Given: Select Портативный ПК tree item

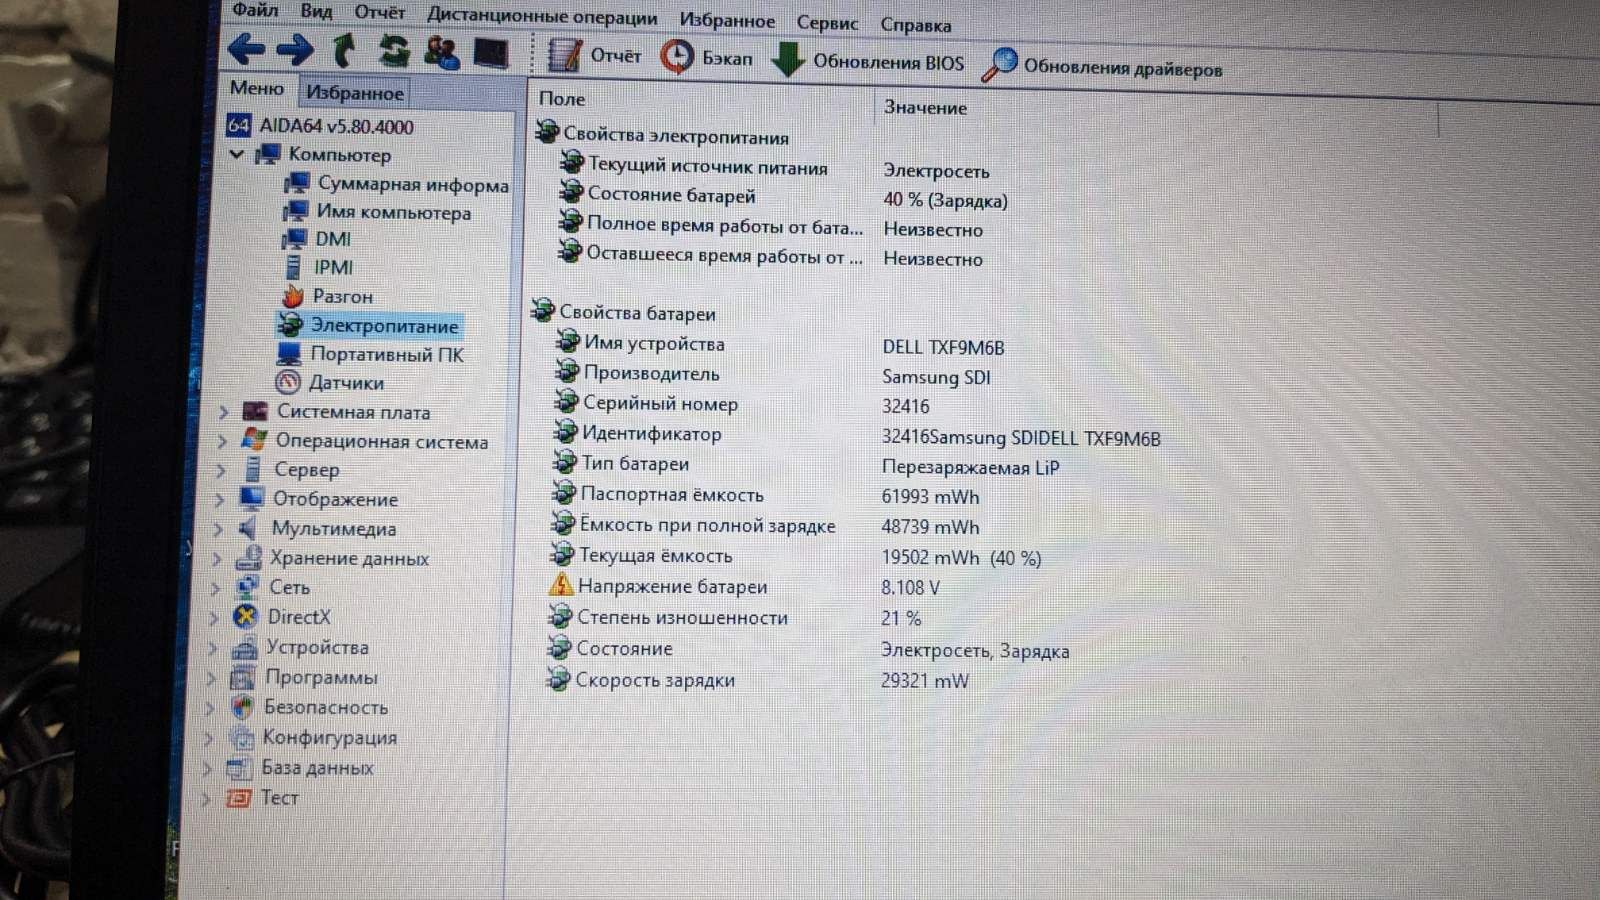Looking at the screenshot, I should click(370, 354).
